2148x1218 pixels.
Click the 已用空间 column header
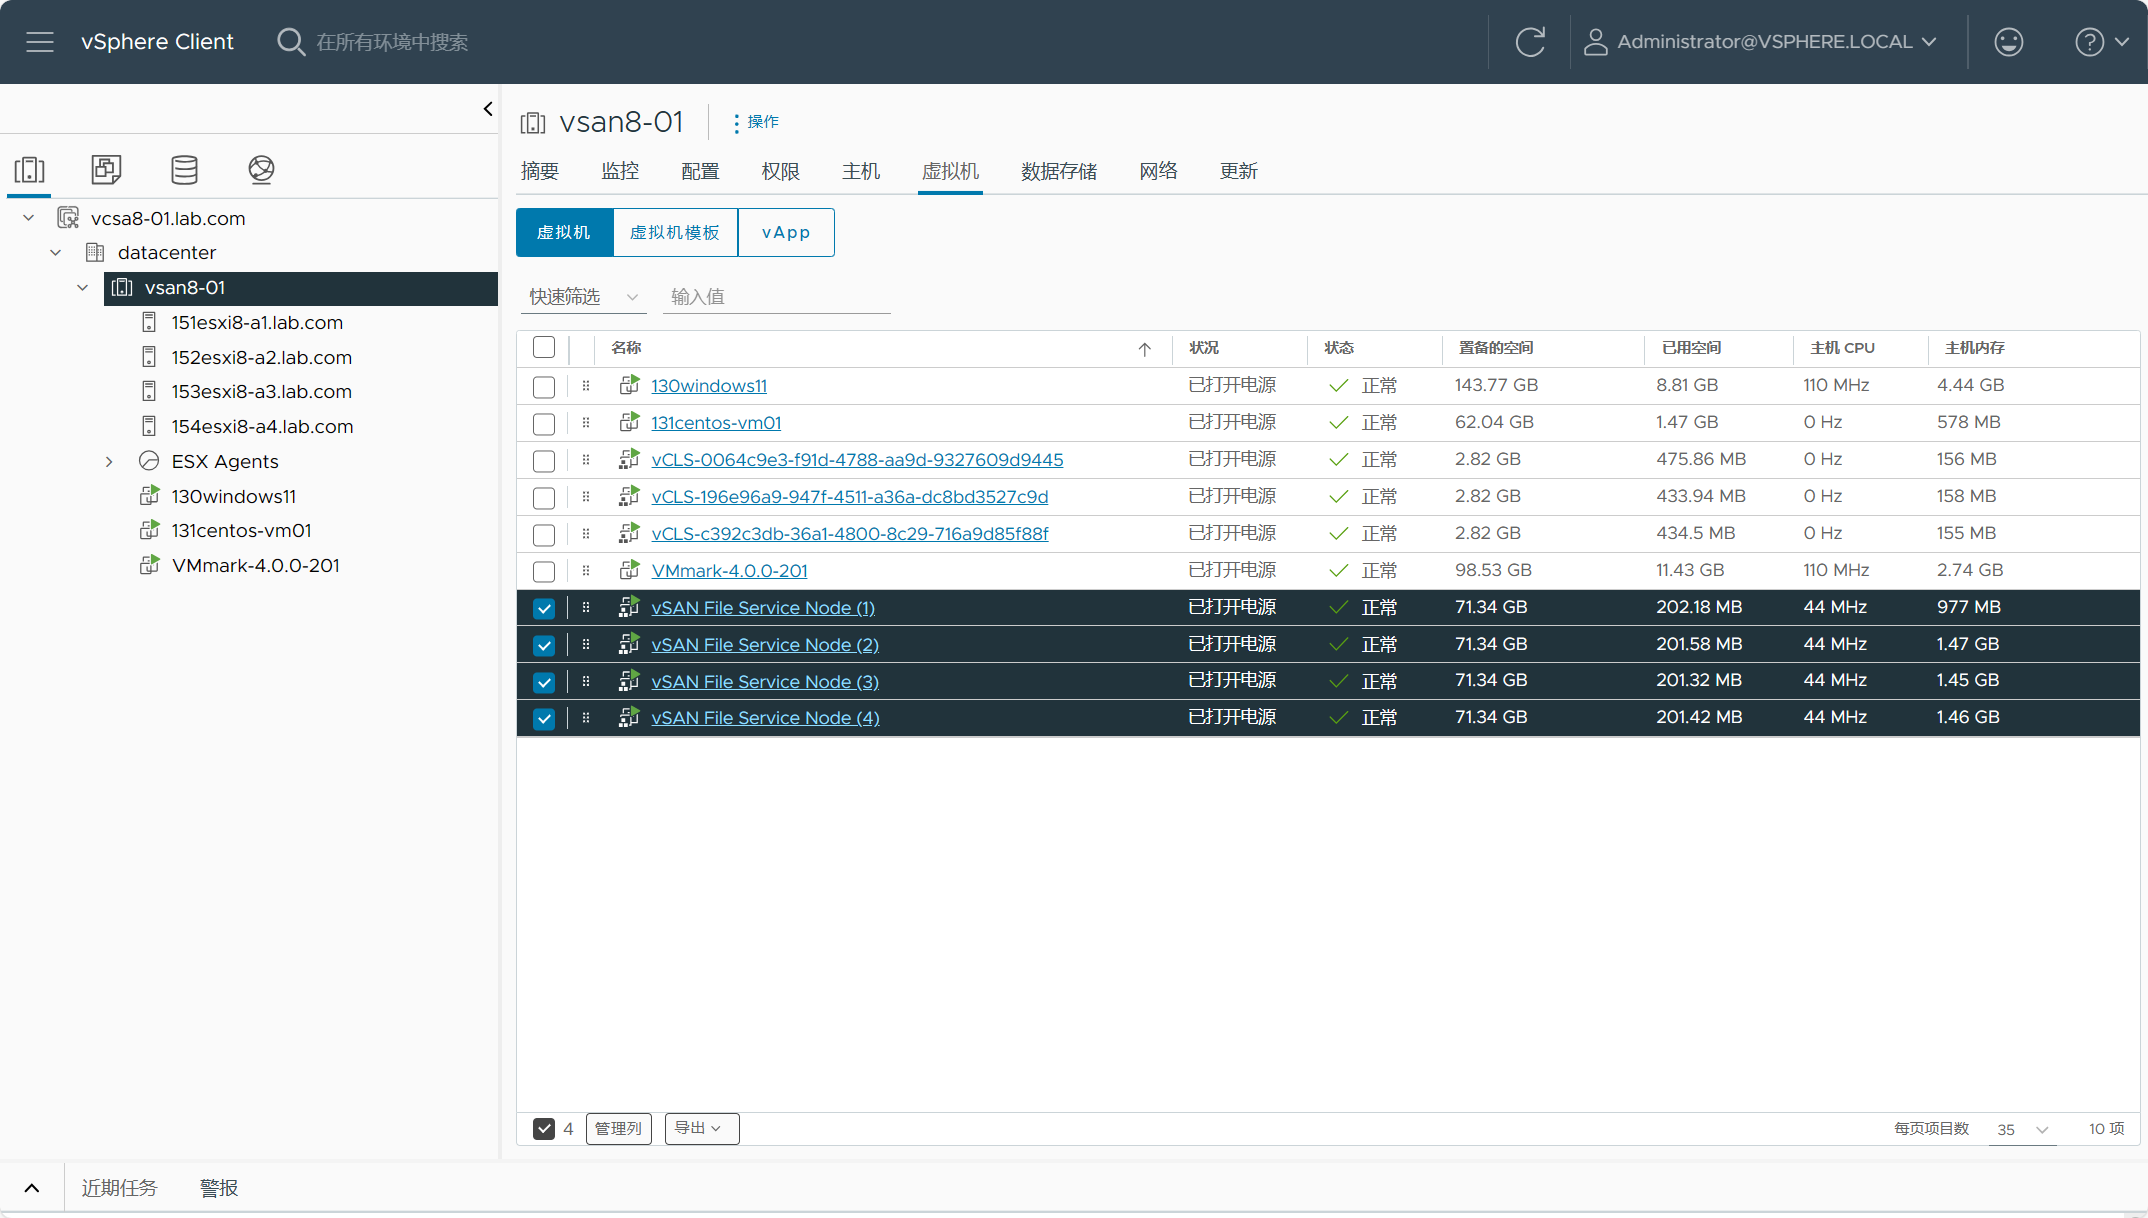coord(1691,347)
